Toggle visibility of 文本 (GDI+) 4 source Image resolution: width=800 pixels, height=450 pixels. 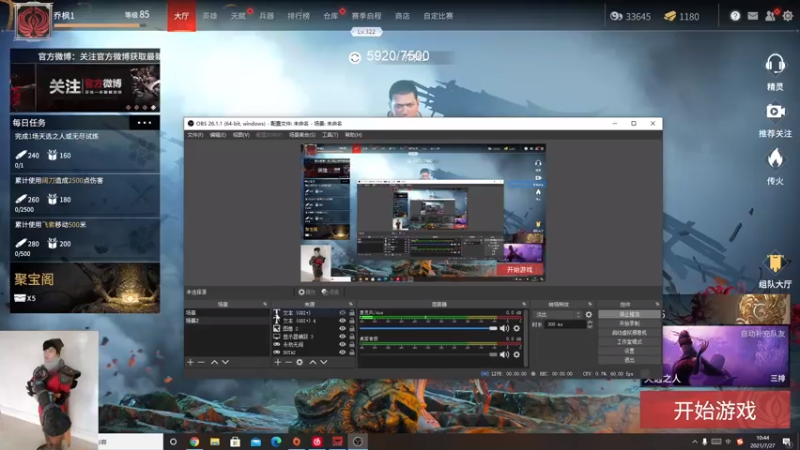pyautogui.click(x=342, y=321)
